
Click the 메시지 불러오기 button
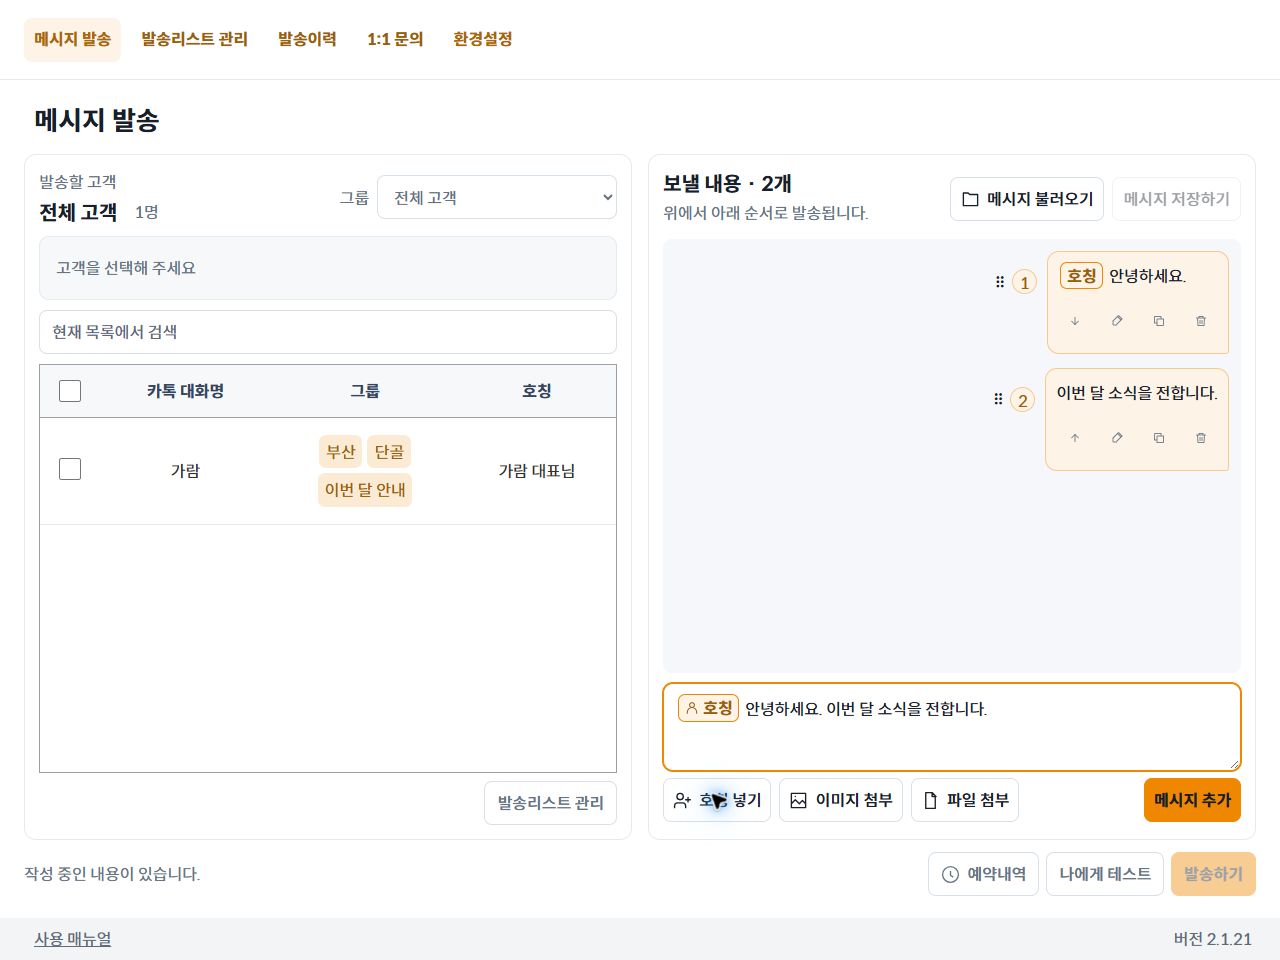[x=1027, y=199]
